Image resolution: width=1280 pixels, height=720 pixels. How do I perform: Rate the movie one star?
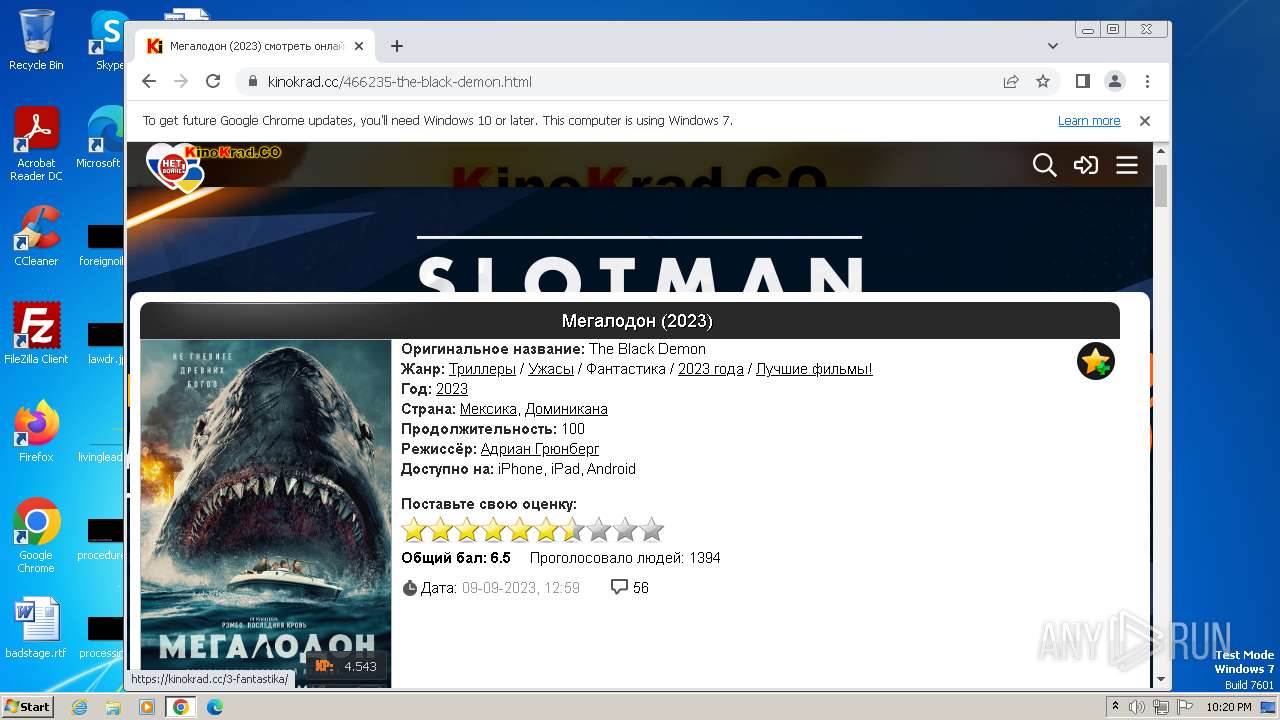tap(414, 530)
